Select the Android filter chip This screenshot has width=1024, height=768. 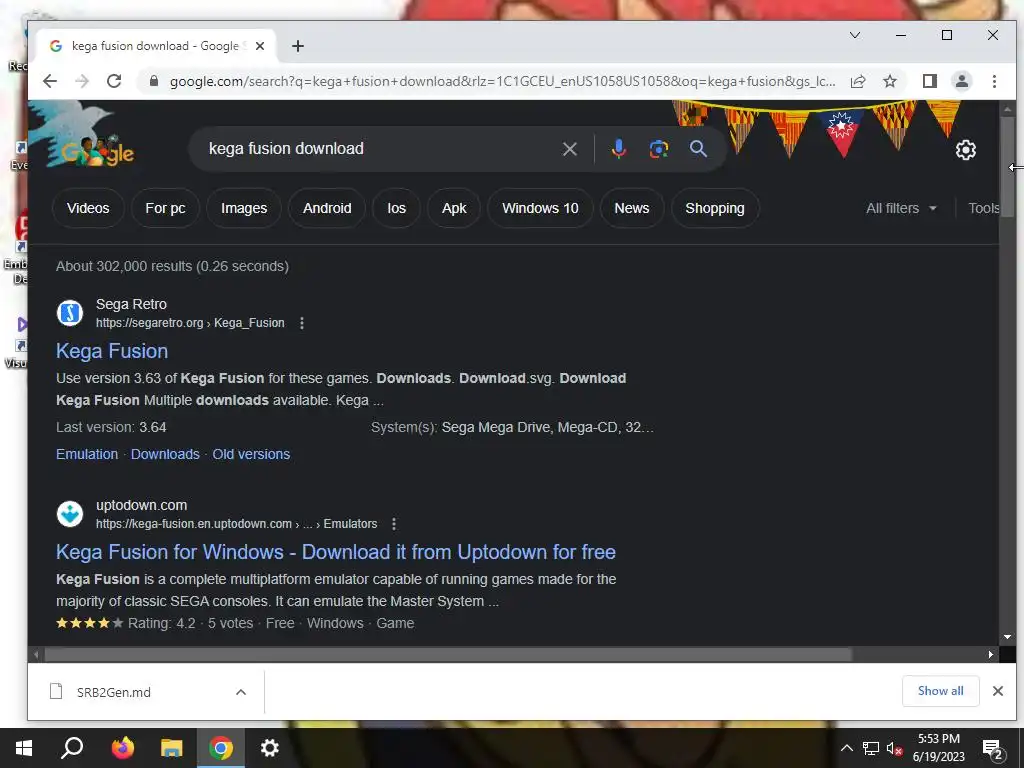(x=327, y=208)
